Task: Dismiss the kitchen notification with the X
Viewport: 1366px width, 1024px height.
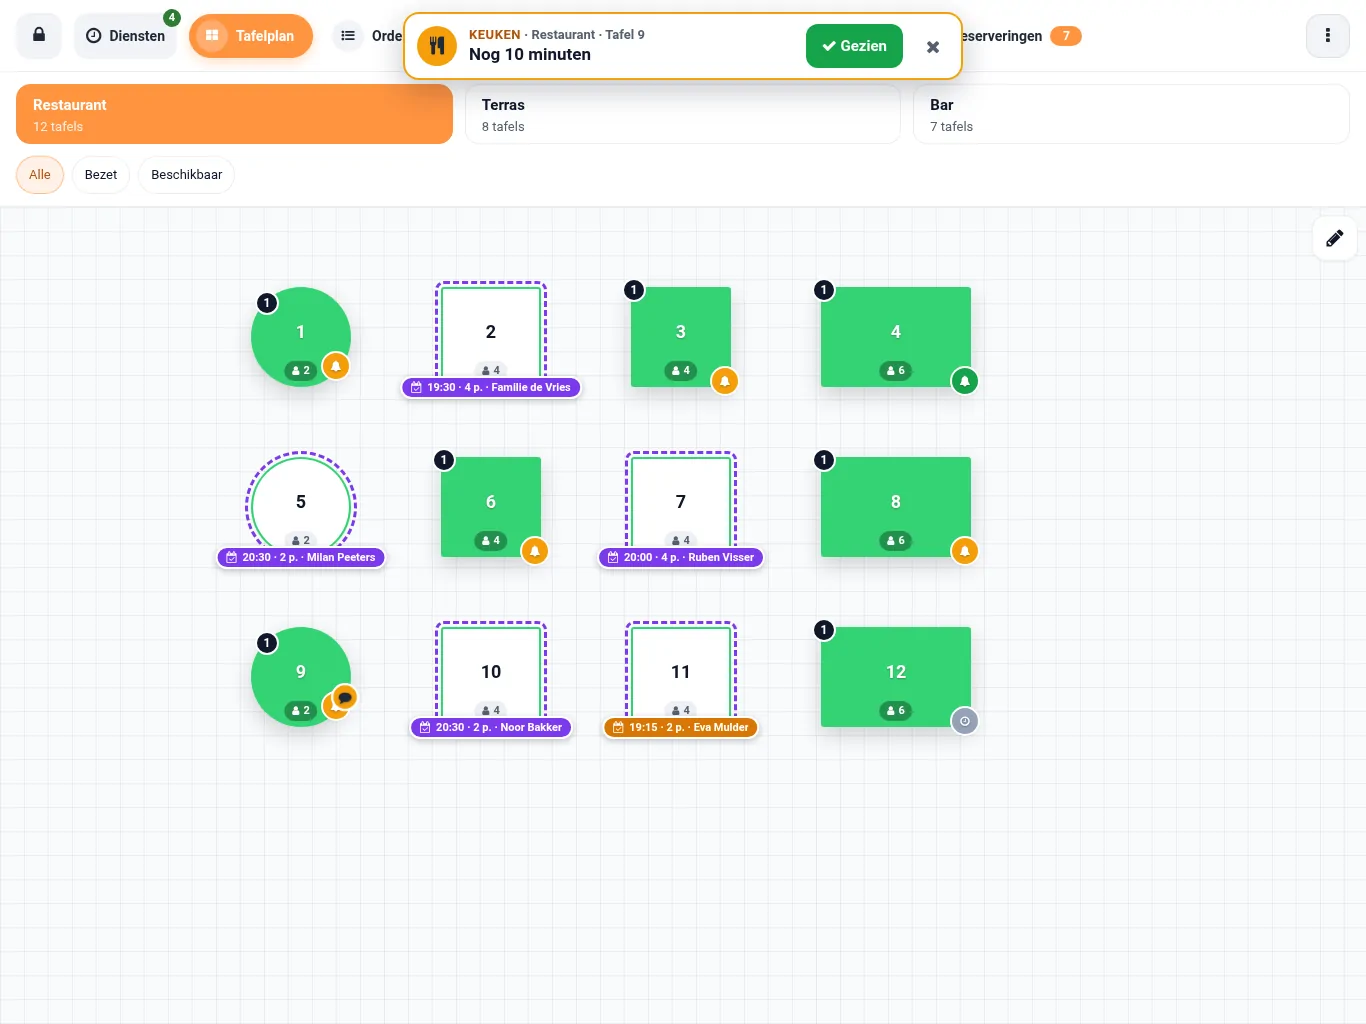Action: (933, 47)
